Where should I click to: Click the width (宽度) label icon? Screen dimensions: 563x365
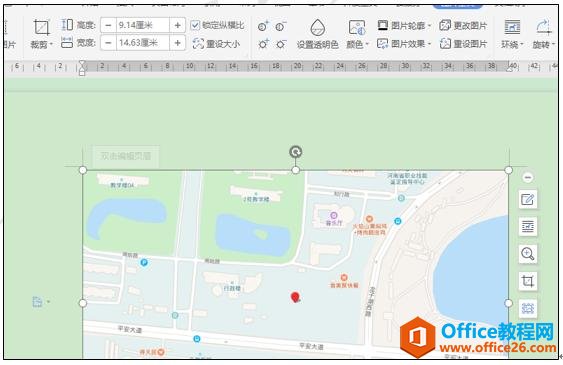click(x=67, y=43)
